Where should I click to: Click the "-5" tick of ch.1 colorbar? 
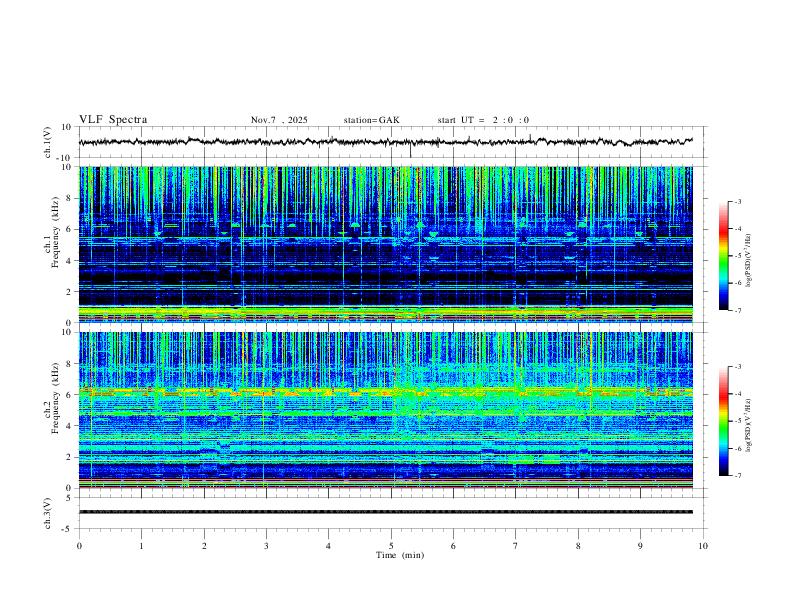coord(737,256)
